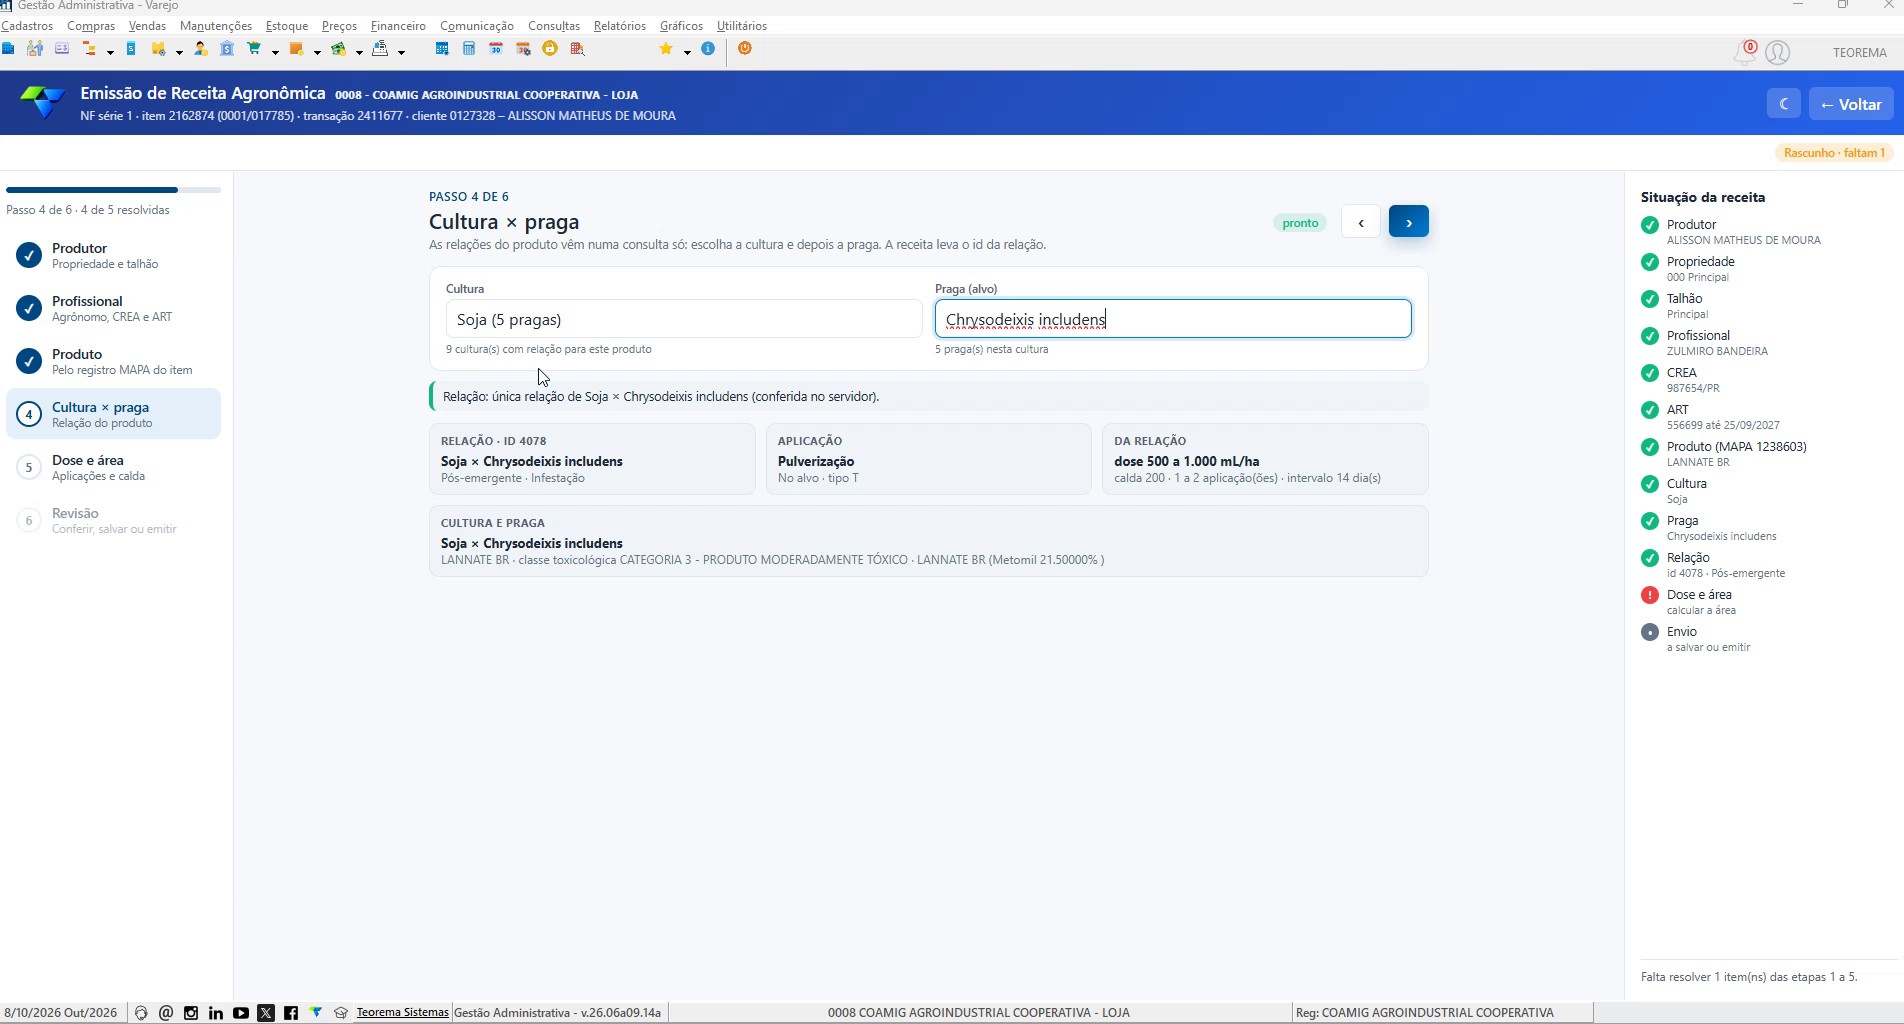The height and width of the screenshot is (1024, 1904).
Task: Open the blue information icon
Action: click(x=708, y=48)
